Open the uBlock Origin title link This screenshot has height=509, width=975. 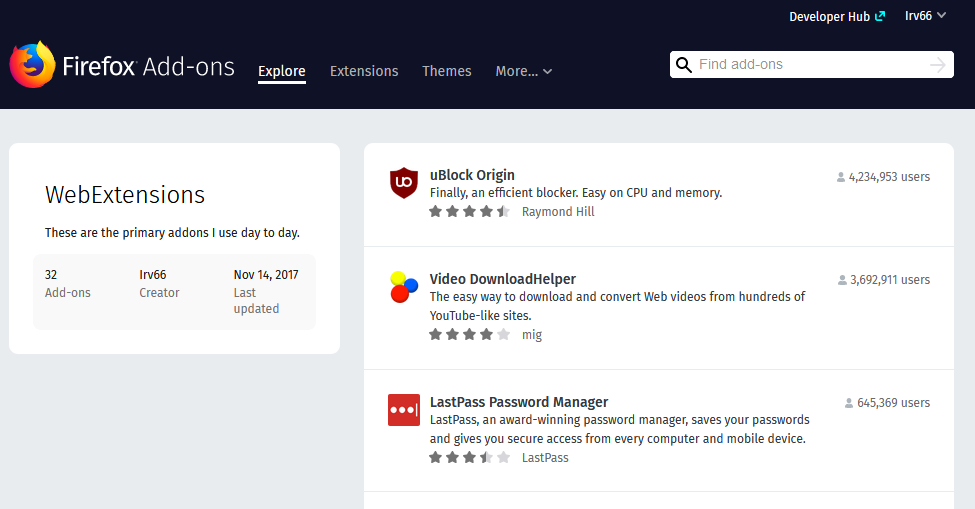click(472, 175)
